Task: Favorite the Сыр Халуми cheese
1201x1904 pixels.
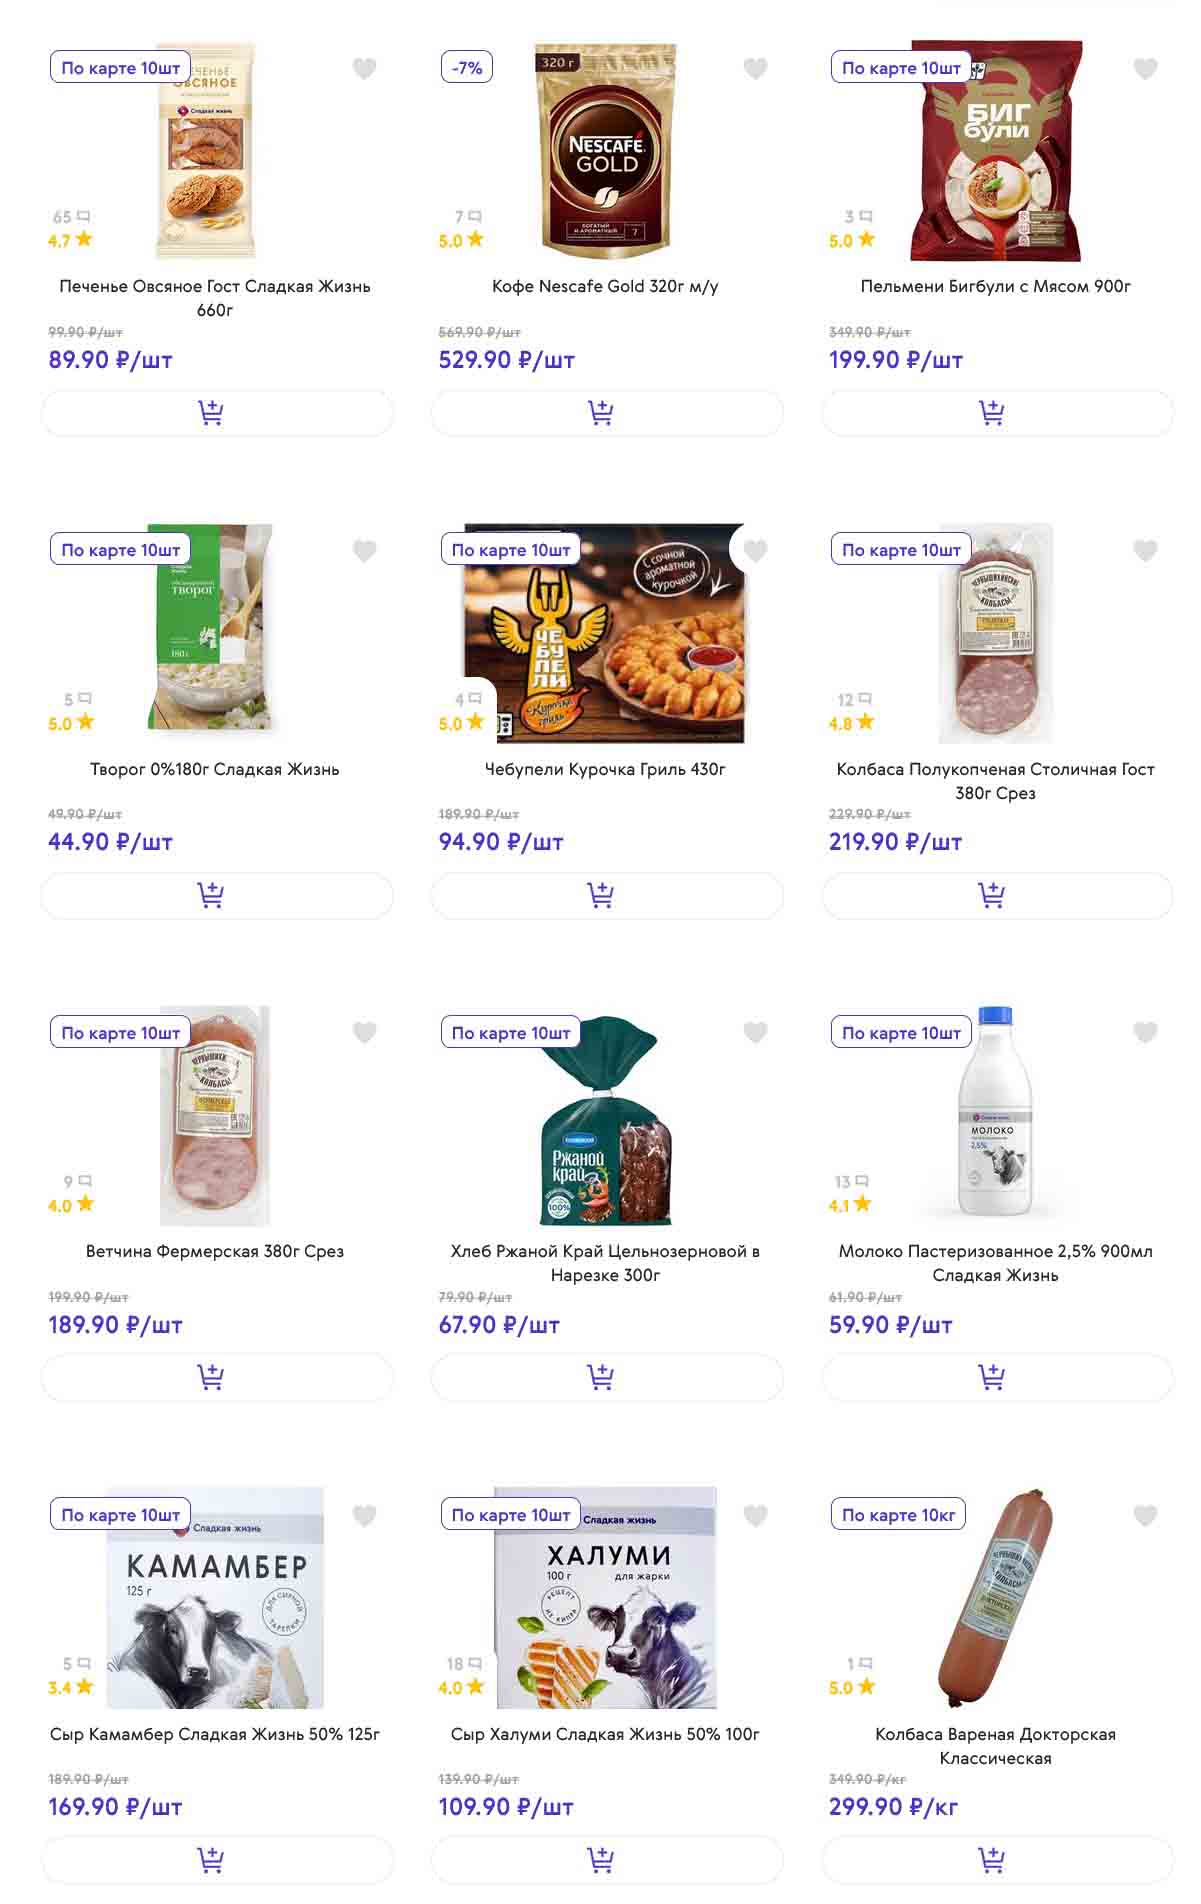Action: pyautogui.click(x=755, y=1515)
